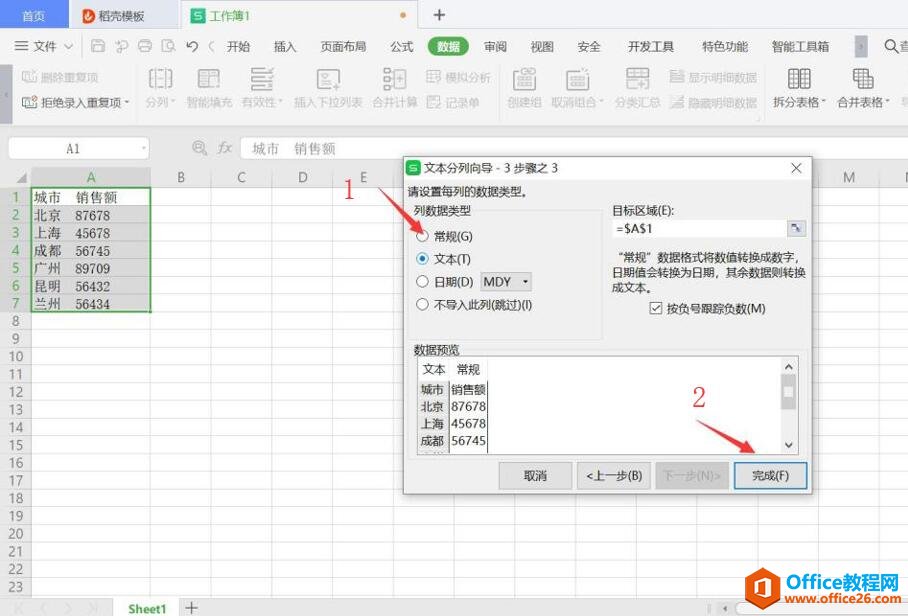
Task: Click the 完成(F) finish button
Action: click(x=770, y=475)
